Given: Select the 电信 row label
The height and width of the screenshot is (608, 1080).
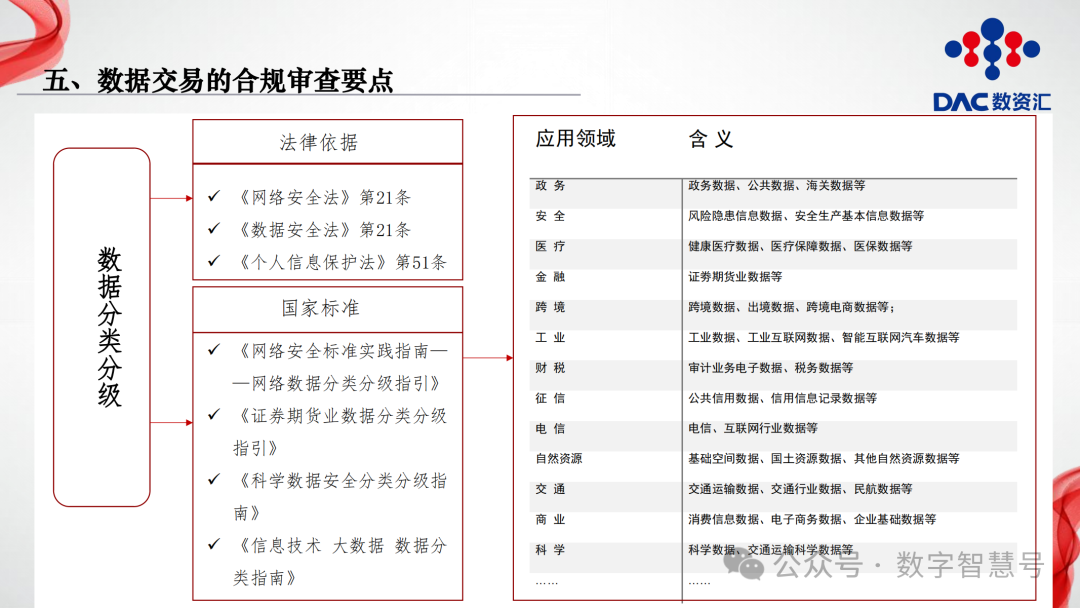Looking at the screenshot, I should [550, 428].
